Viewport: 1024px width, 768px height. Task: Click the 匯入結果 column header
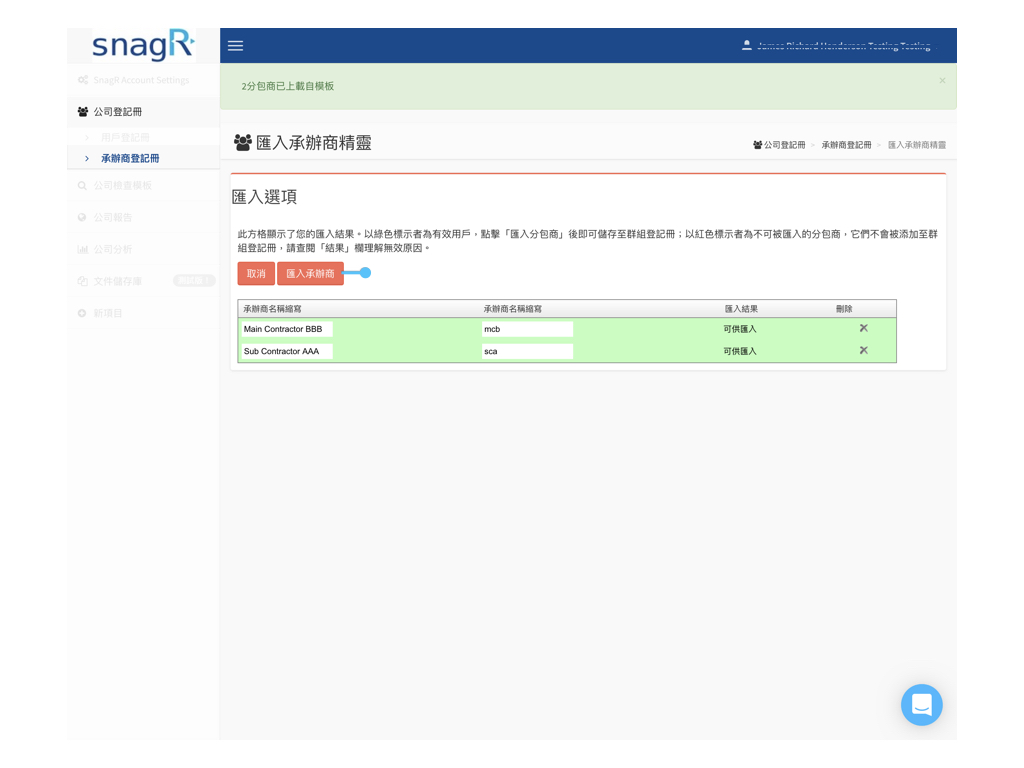coord(741,309)
